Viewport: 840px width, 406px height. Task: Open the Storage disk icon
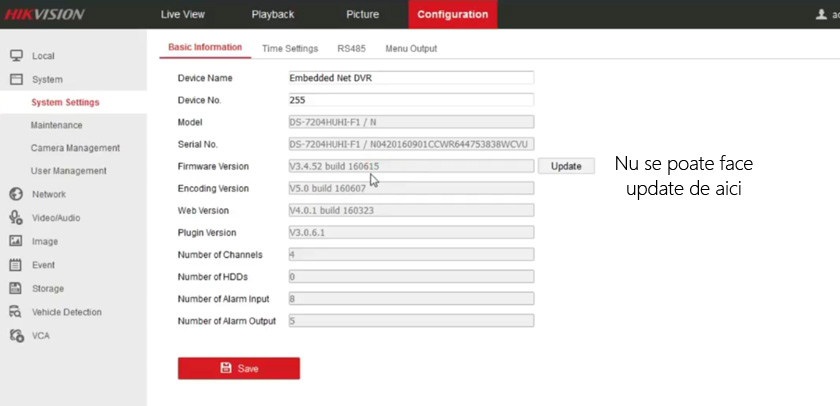point(16,289)
